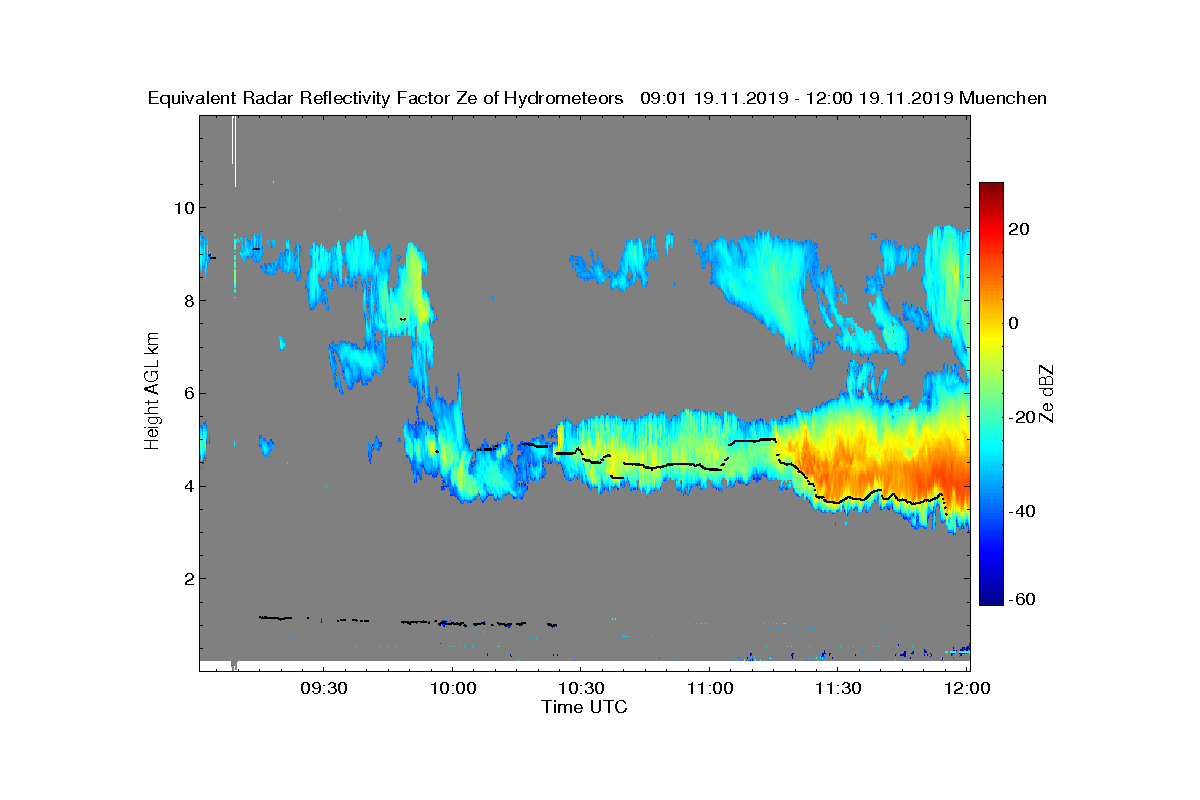Click the height tick label 8
The image size is (1200, 800).
click(x=188, y=301)
